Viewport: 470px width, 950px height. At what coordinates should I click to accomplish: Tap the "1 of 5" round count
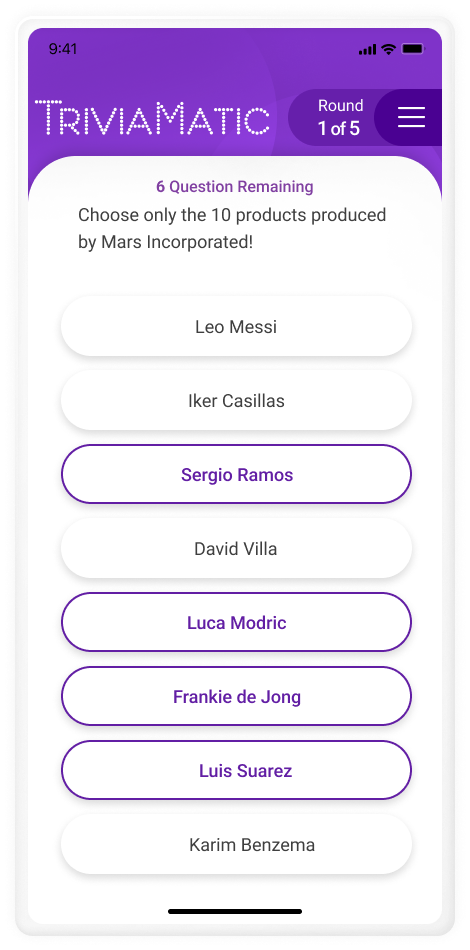339,128
